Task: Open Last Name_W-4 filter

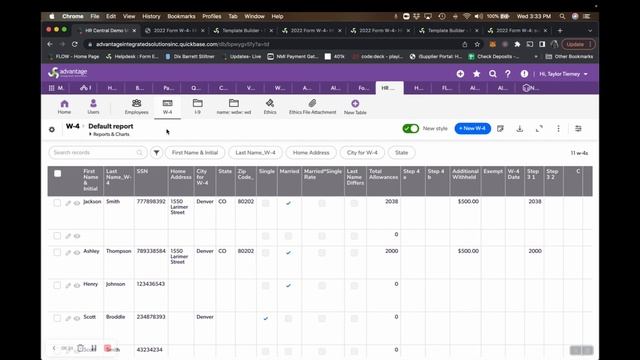Action: point(255,153)
